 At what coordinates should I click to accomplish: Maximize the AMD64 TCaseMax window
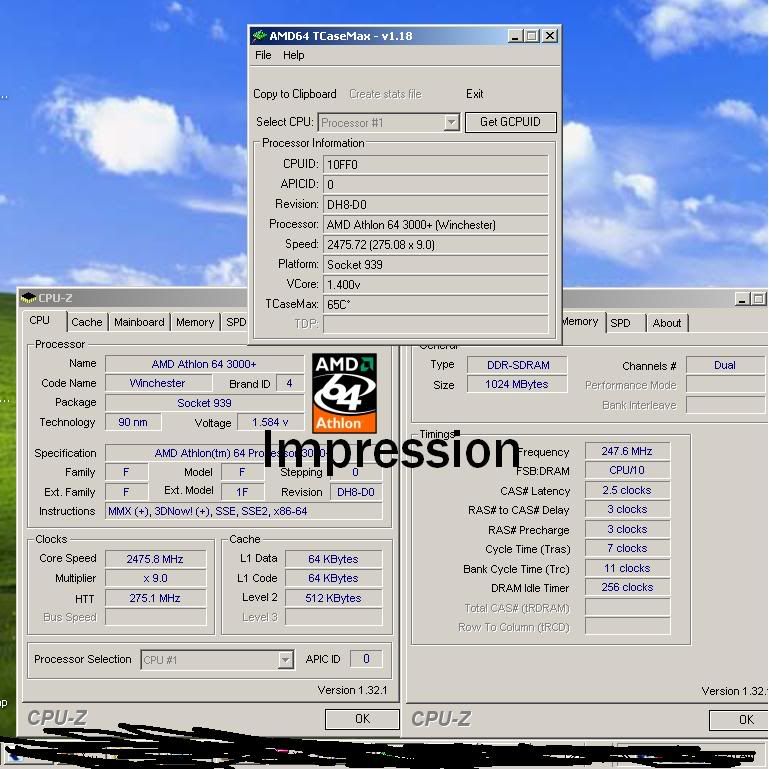532,36
